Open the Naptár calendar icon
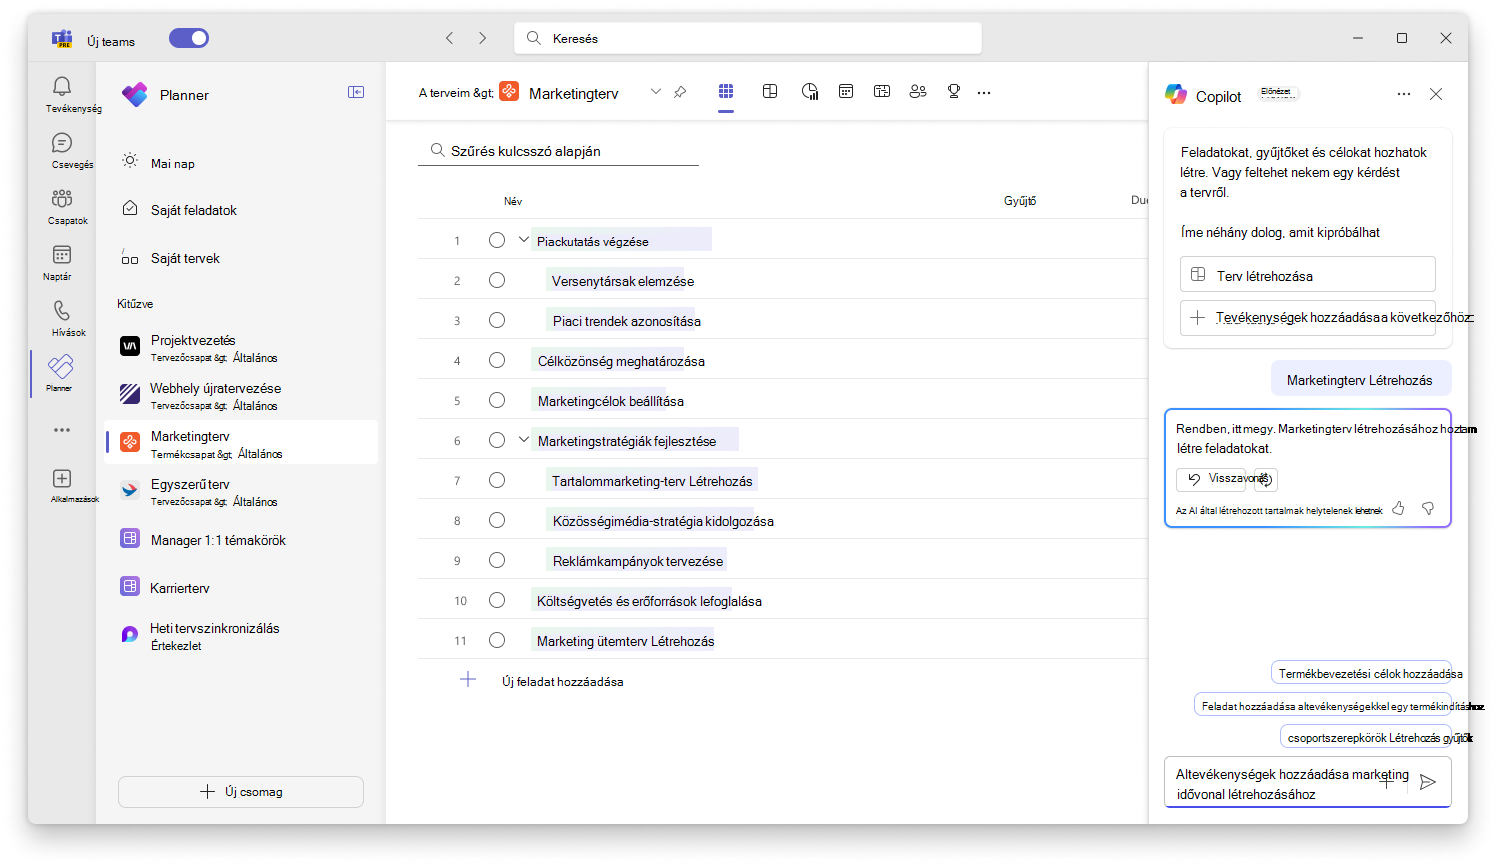This screenshot has width=1496, height=866. pos(62,255)
